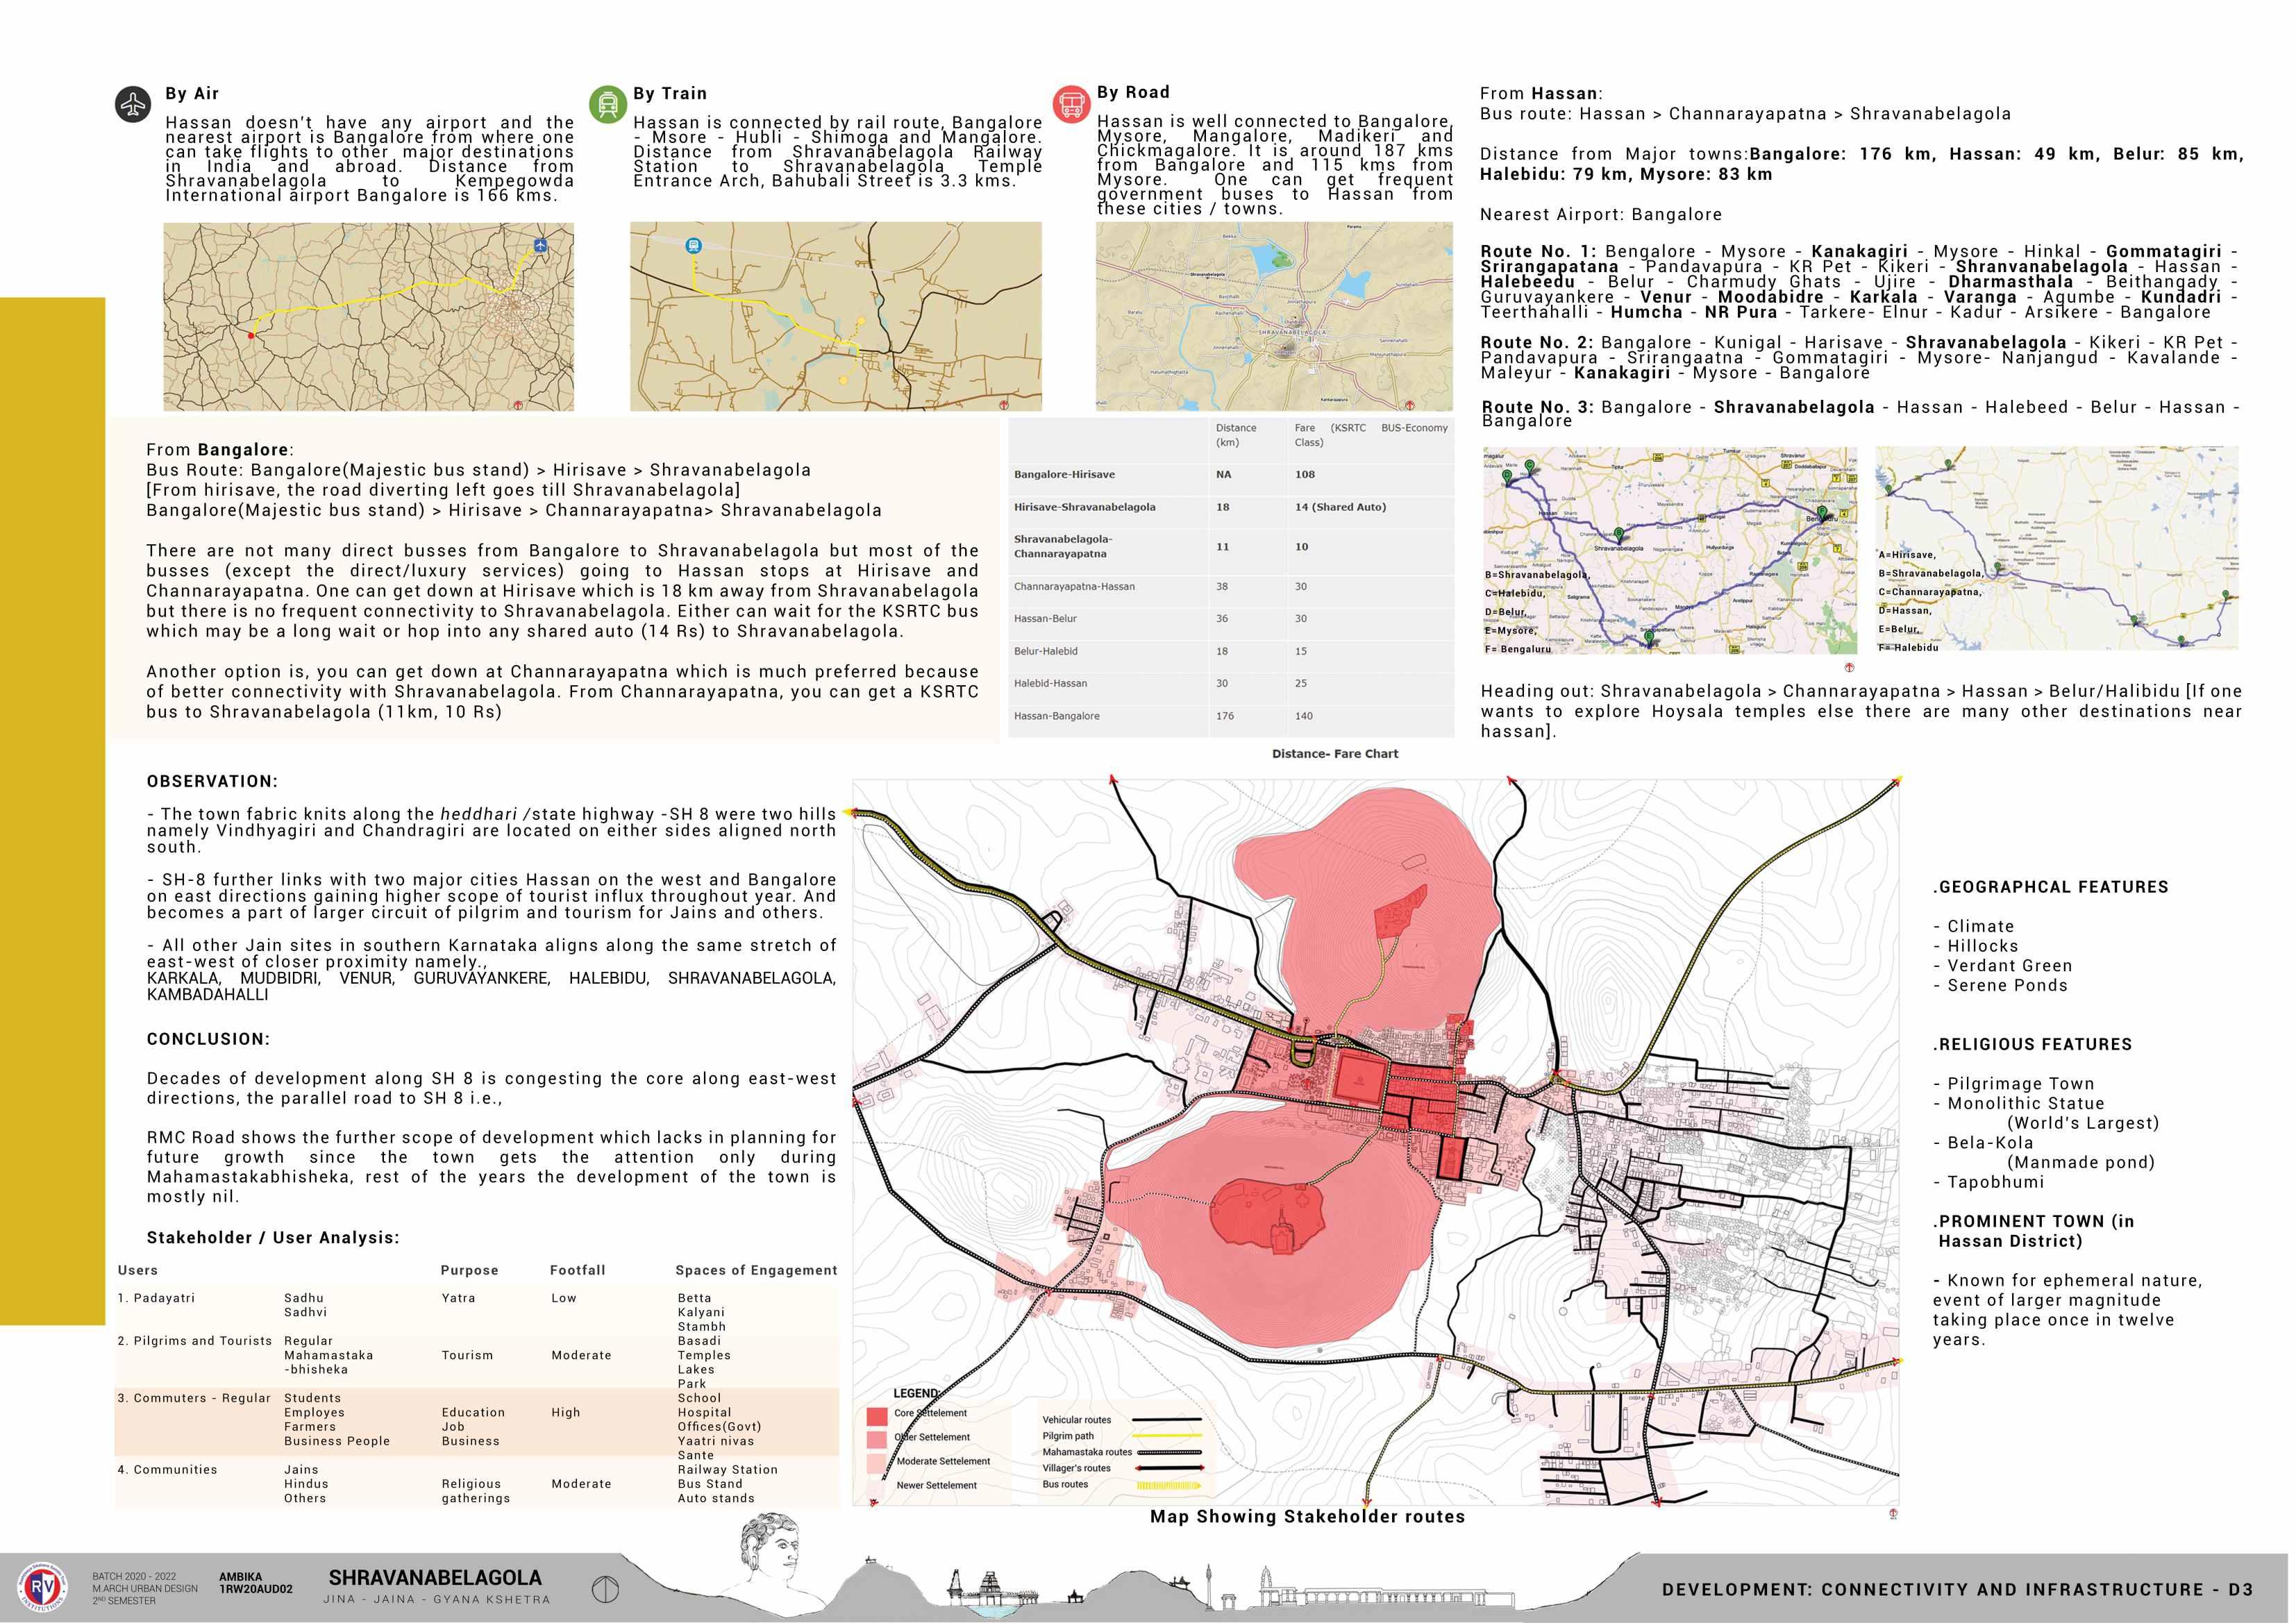Click the OBSERVATION heading
The width and height of the screenshot is (2296, 1623).
coord(212,781)
